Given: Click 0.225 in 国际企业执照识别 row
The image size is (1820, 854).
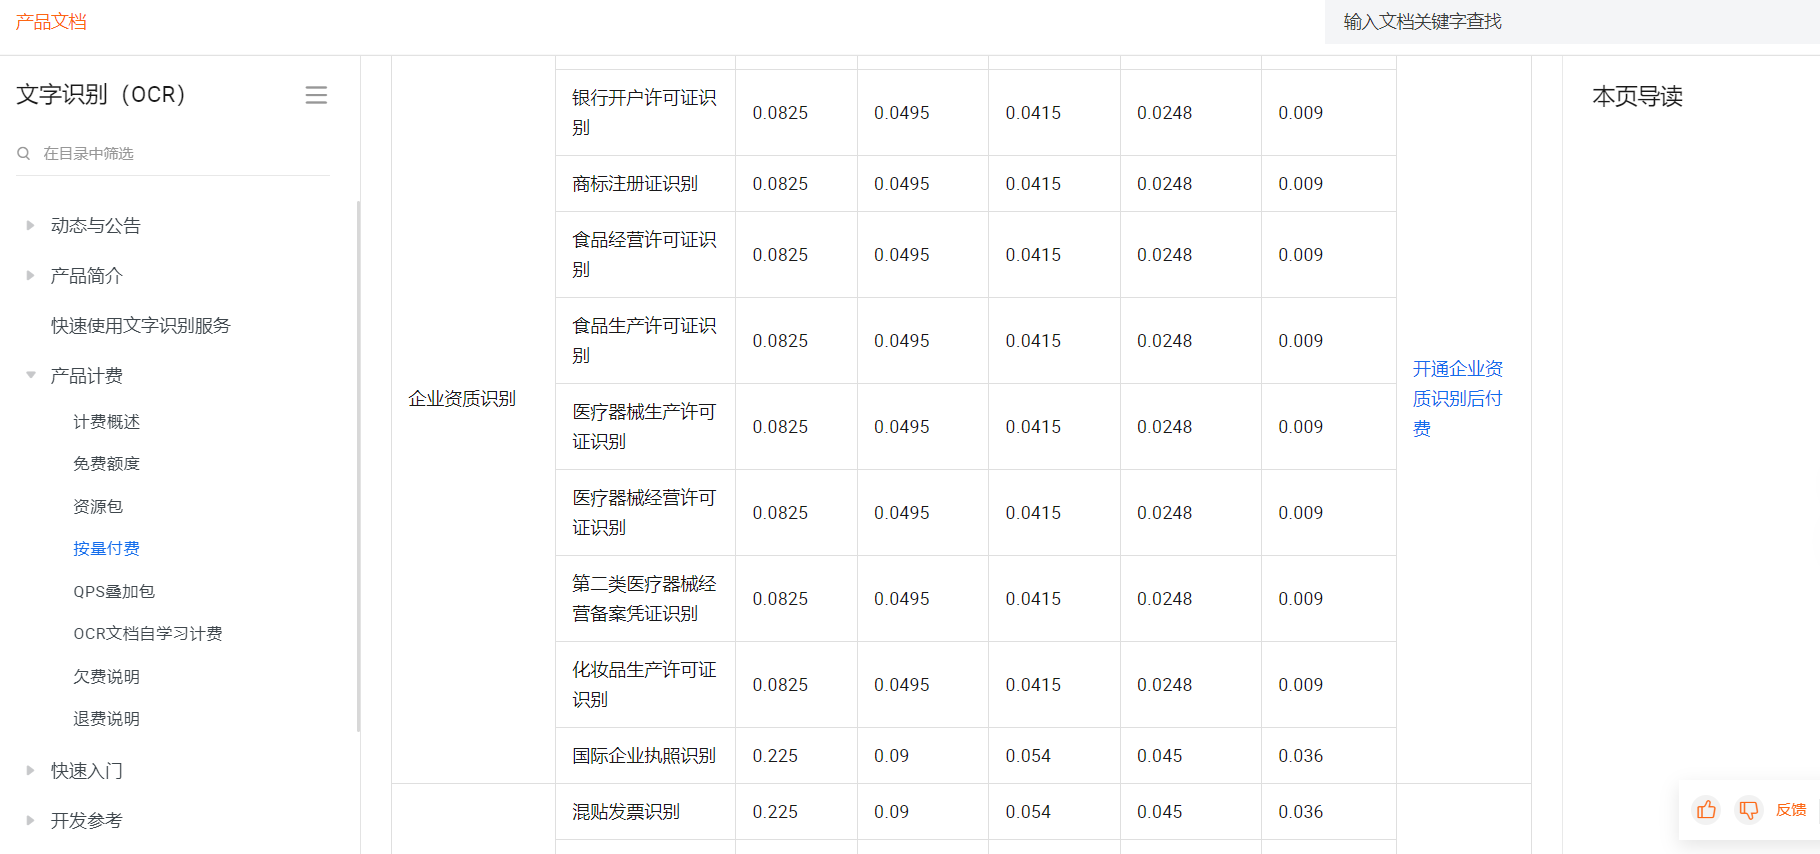Looking at the screenshot, I should 775,756.
